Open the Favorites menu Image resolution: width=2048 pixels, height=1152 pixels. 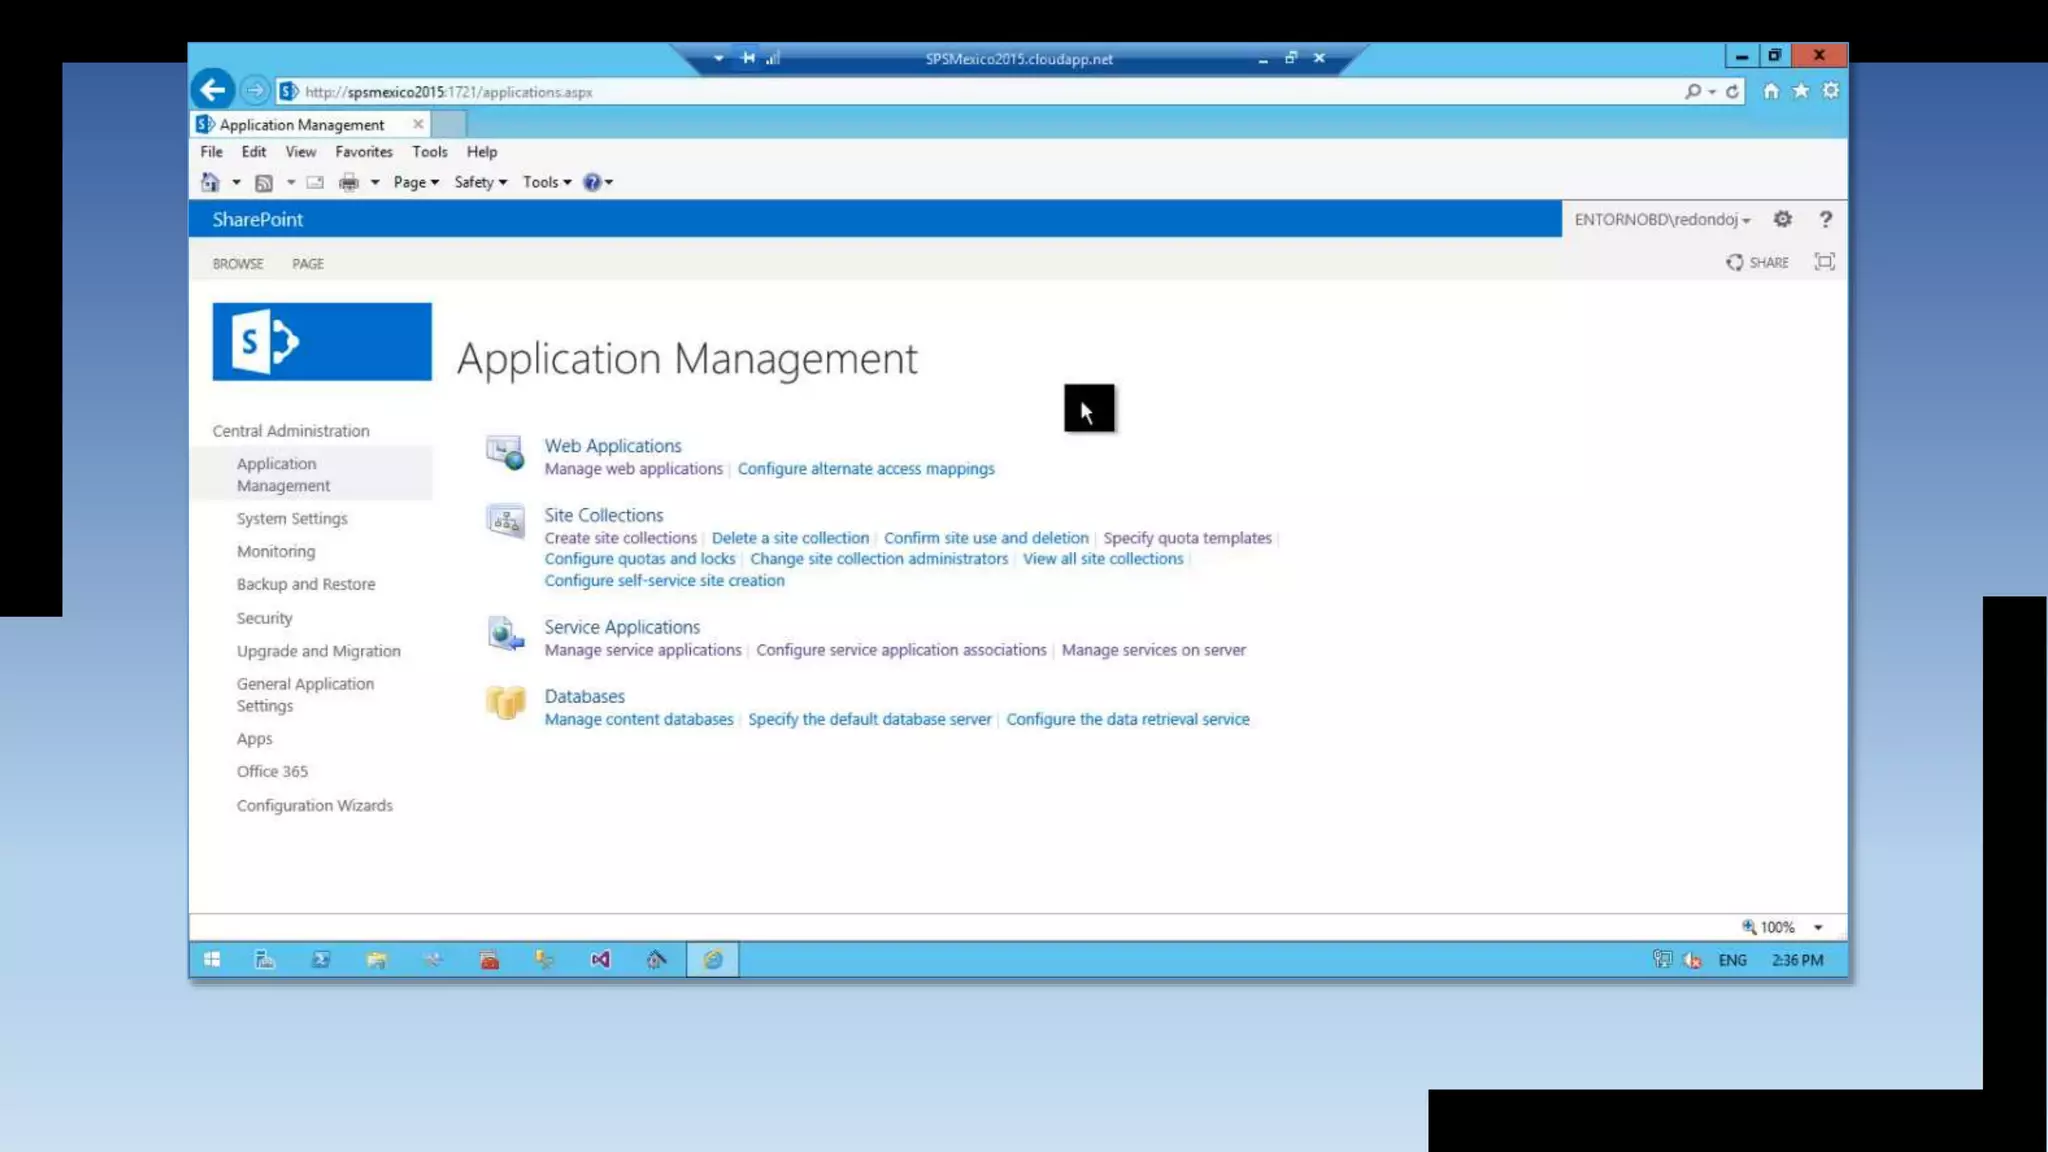363,152
